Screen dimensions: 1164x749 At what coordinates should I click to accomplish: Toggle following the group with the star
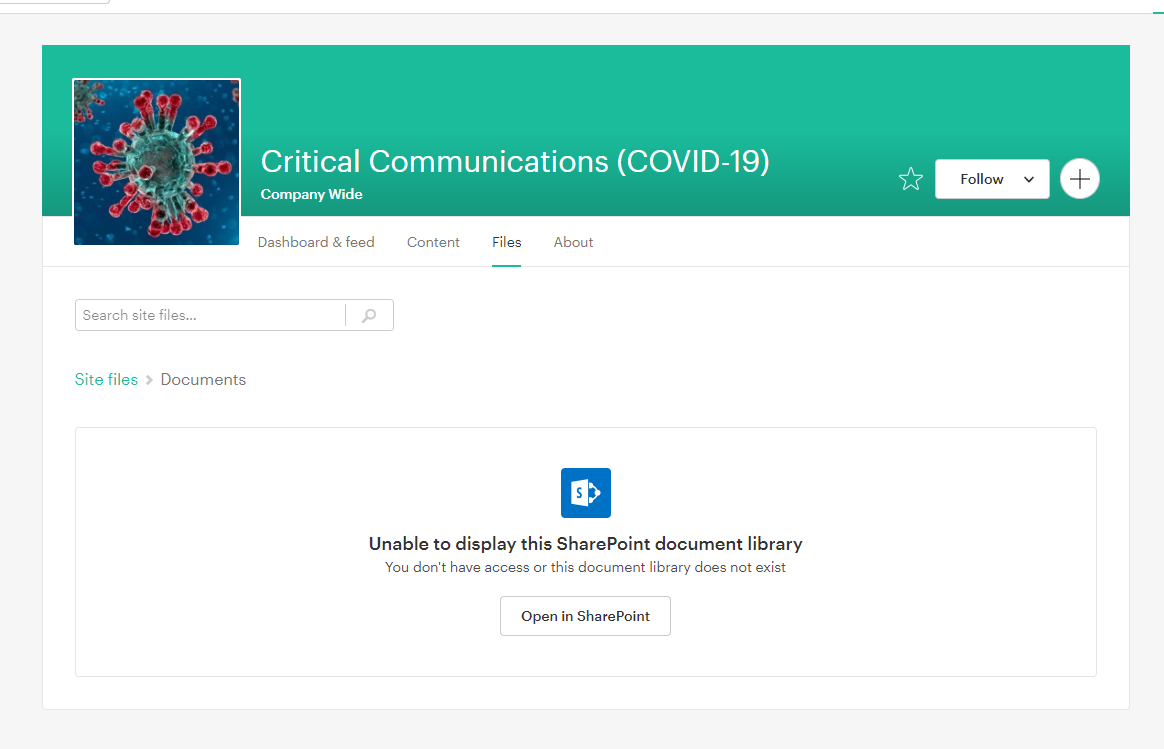tap(910, 178)
